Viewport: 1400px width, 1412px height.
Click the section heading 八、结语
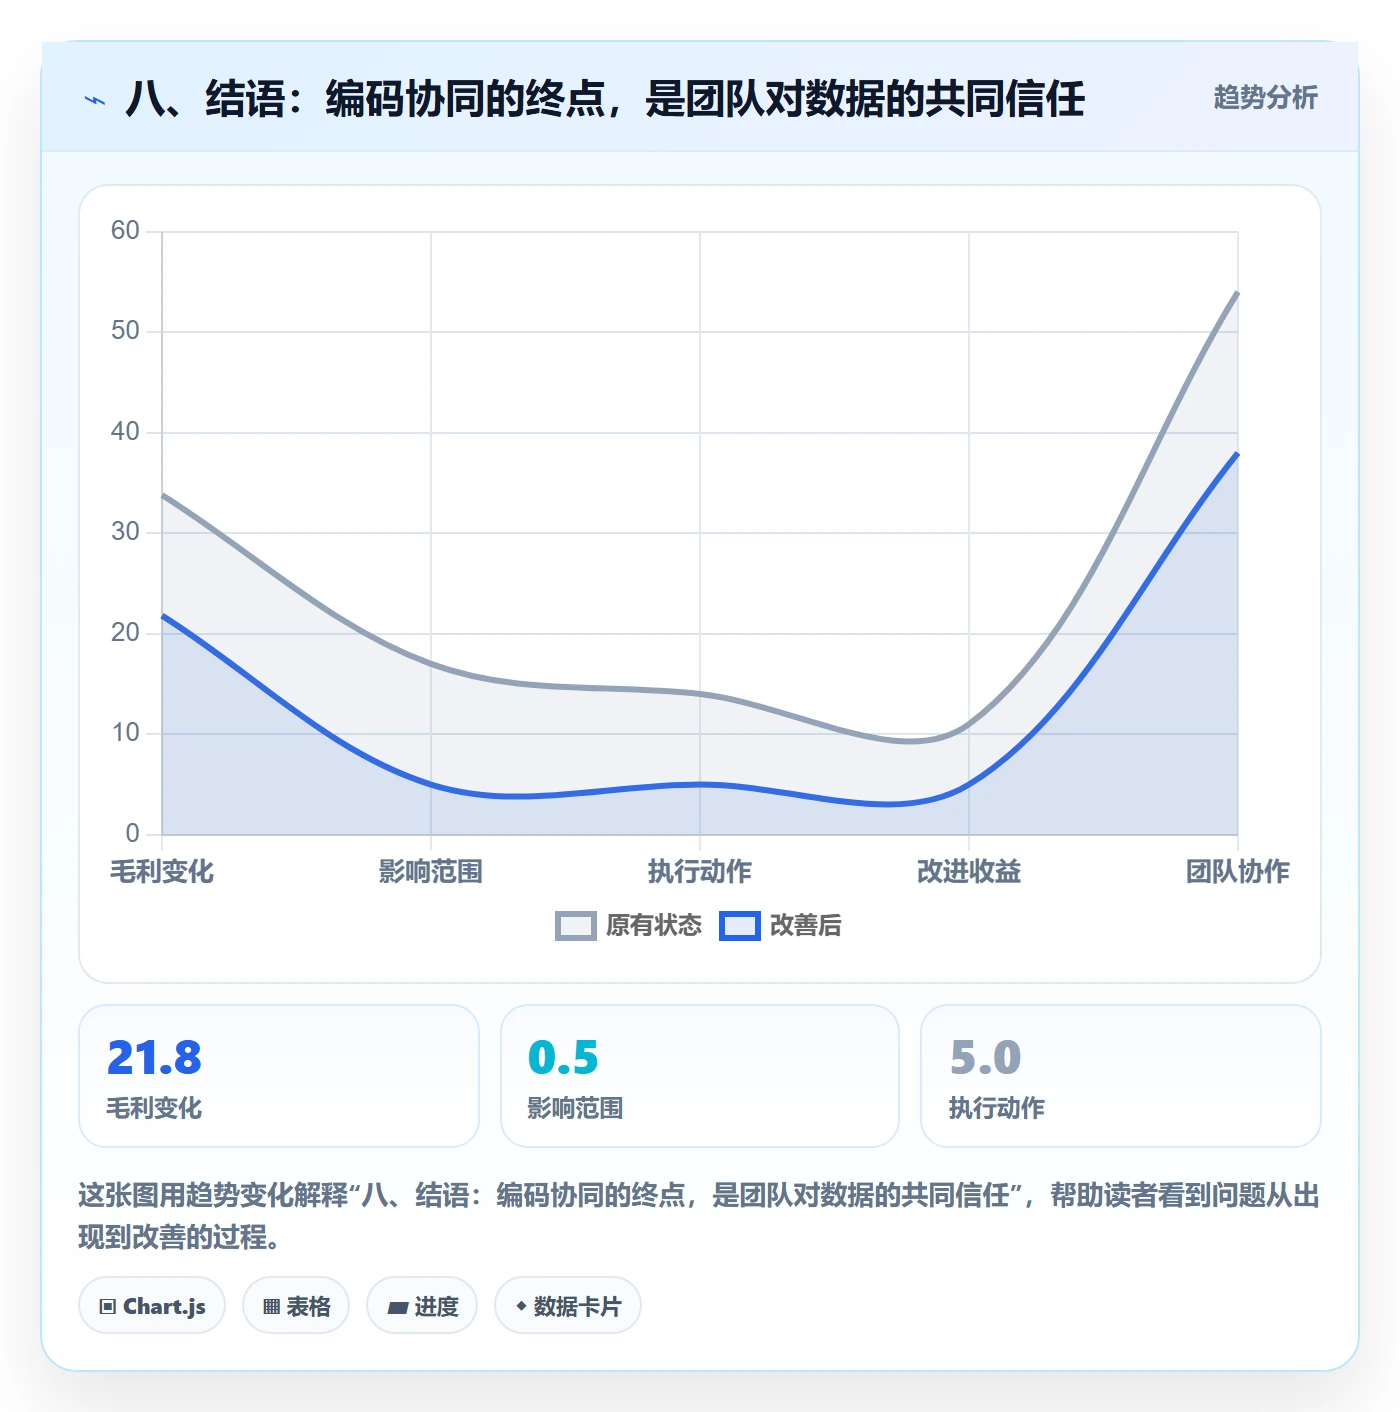pos(605,99)
